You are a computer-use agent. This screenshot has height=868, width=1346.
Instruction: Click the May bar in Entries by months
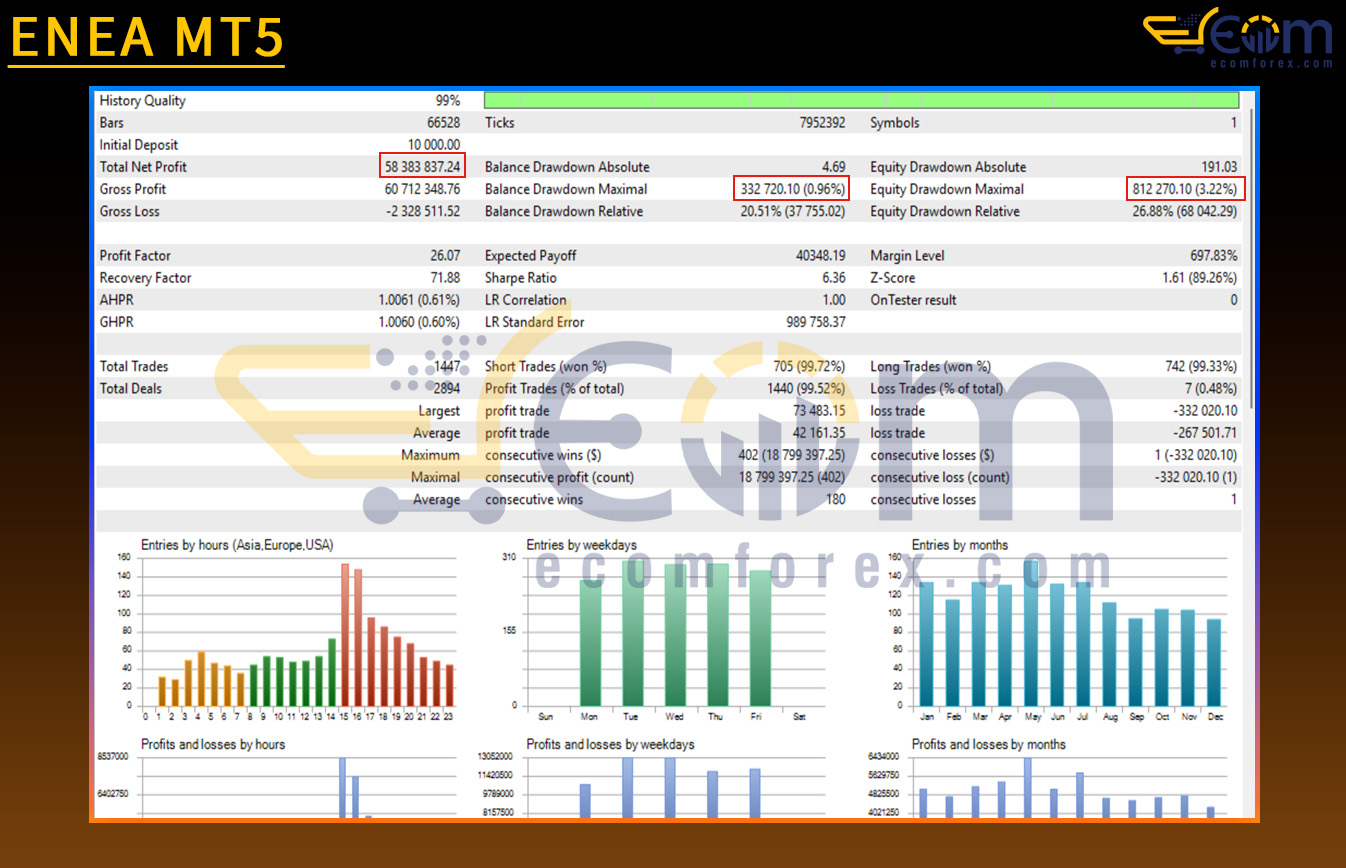click(x=1031, y=633)
